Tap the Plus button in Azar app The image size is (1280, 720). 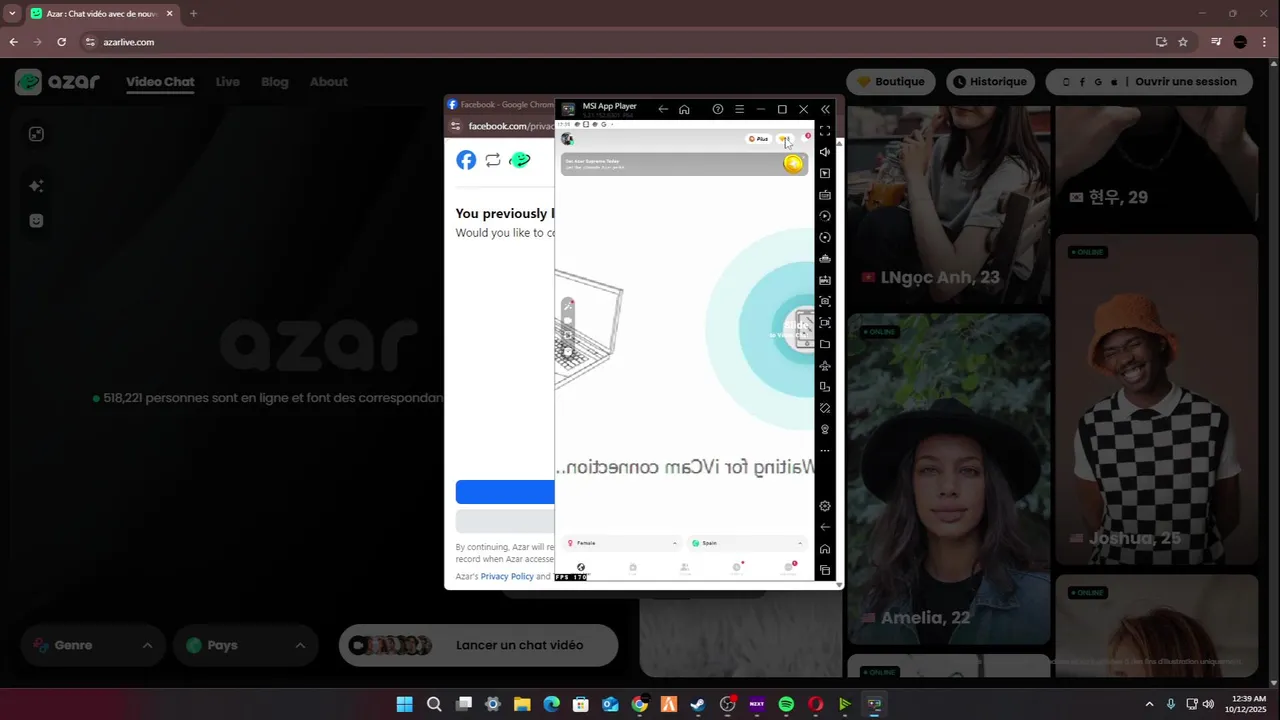coord(758,139)
